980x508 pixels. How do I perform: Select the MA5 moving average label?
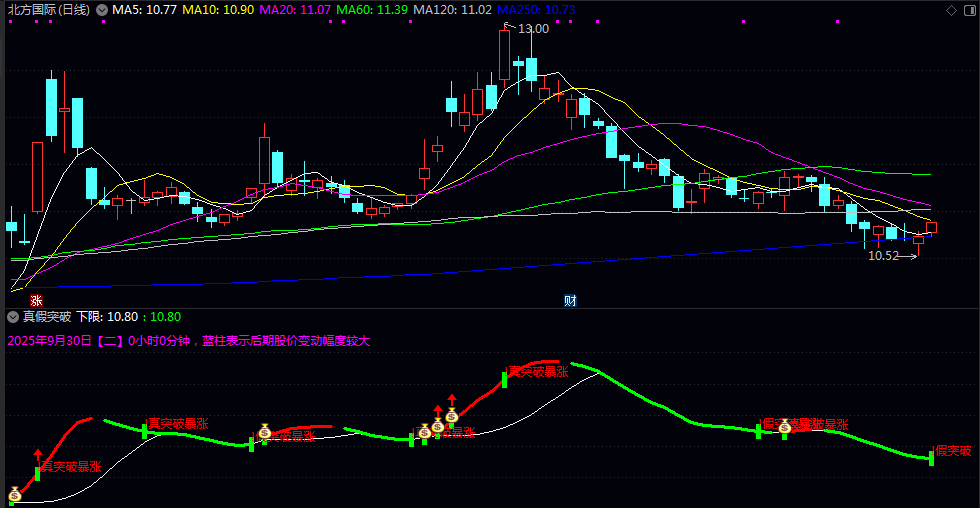point(145,10)
